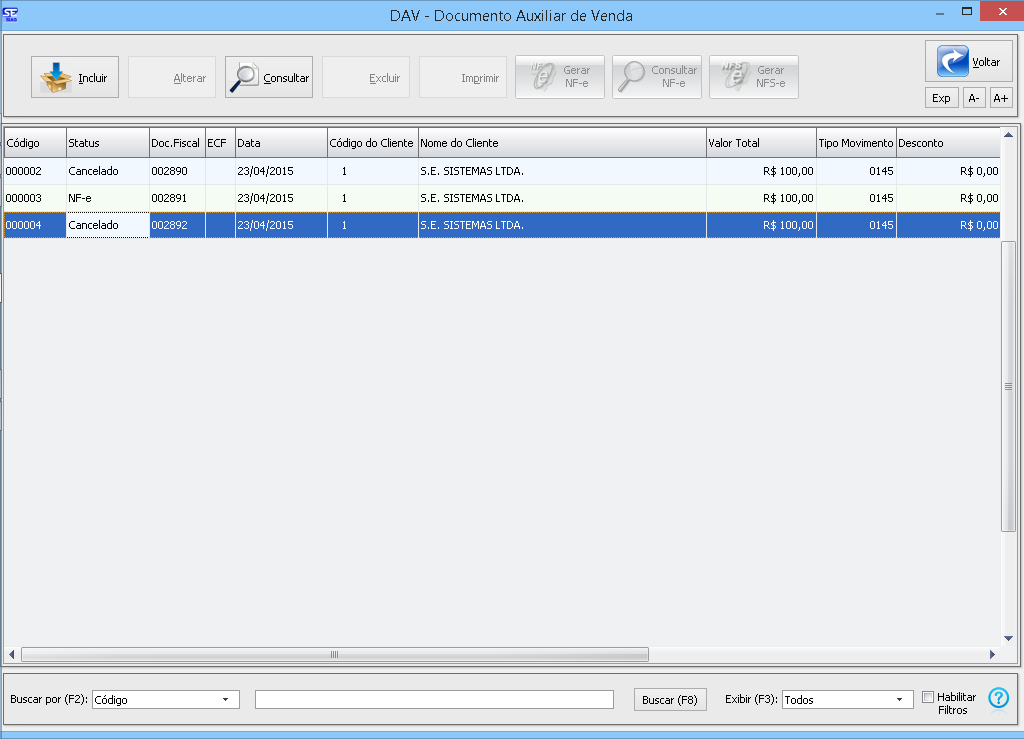The image size is (1024, 739).
Task: Expand the Buscar por Código dropdown
Action: click(225, 700)
